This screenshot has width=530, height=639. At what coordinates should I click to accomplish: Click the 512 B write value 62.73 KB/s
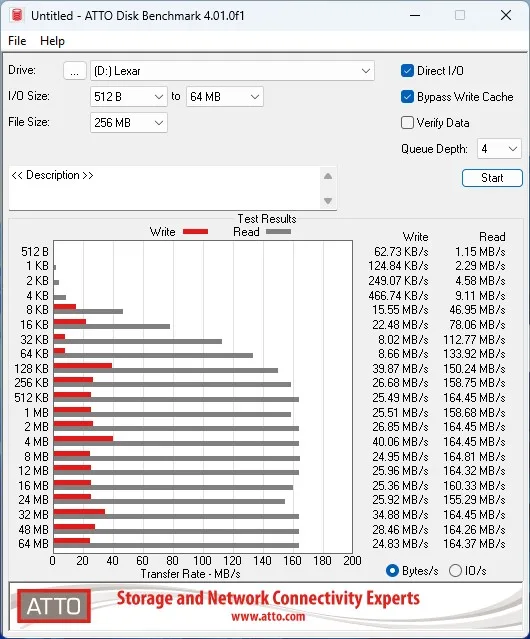coord(401,252)
